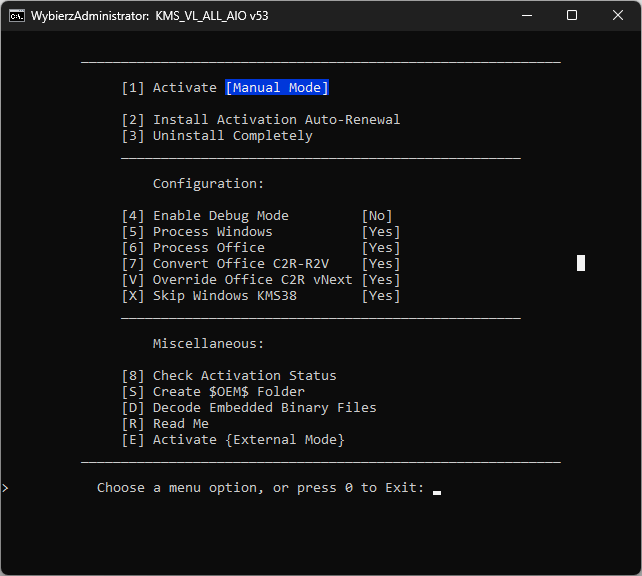This screenshot has height=576, width=642.
Task: Click 'Install Activation Auto-Renewal' line
Action: pos(276,120)
